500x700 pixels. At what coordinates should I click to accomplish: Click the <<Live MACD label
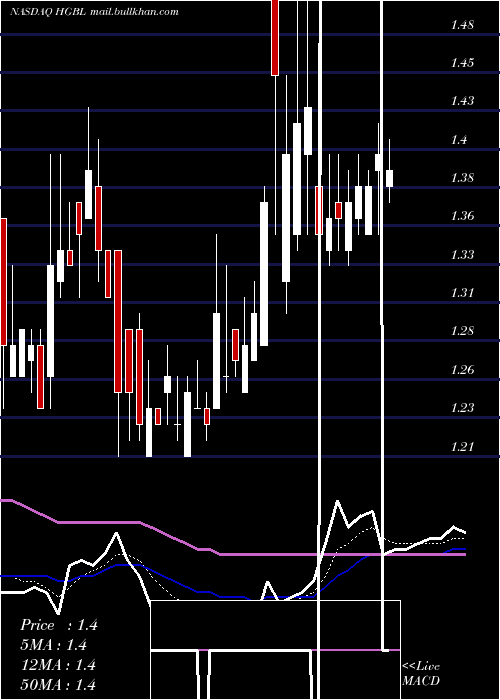click(x=421, y=673)
